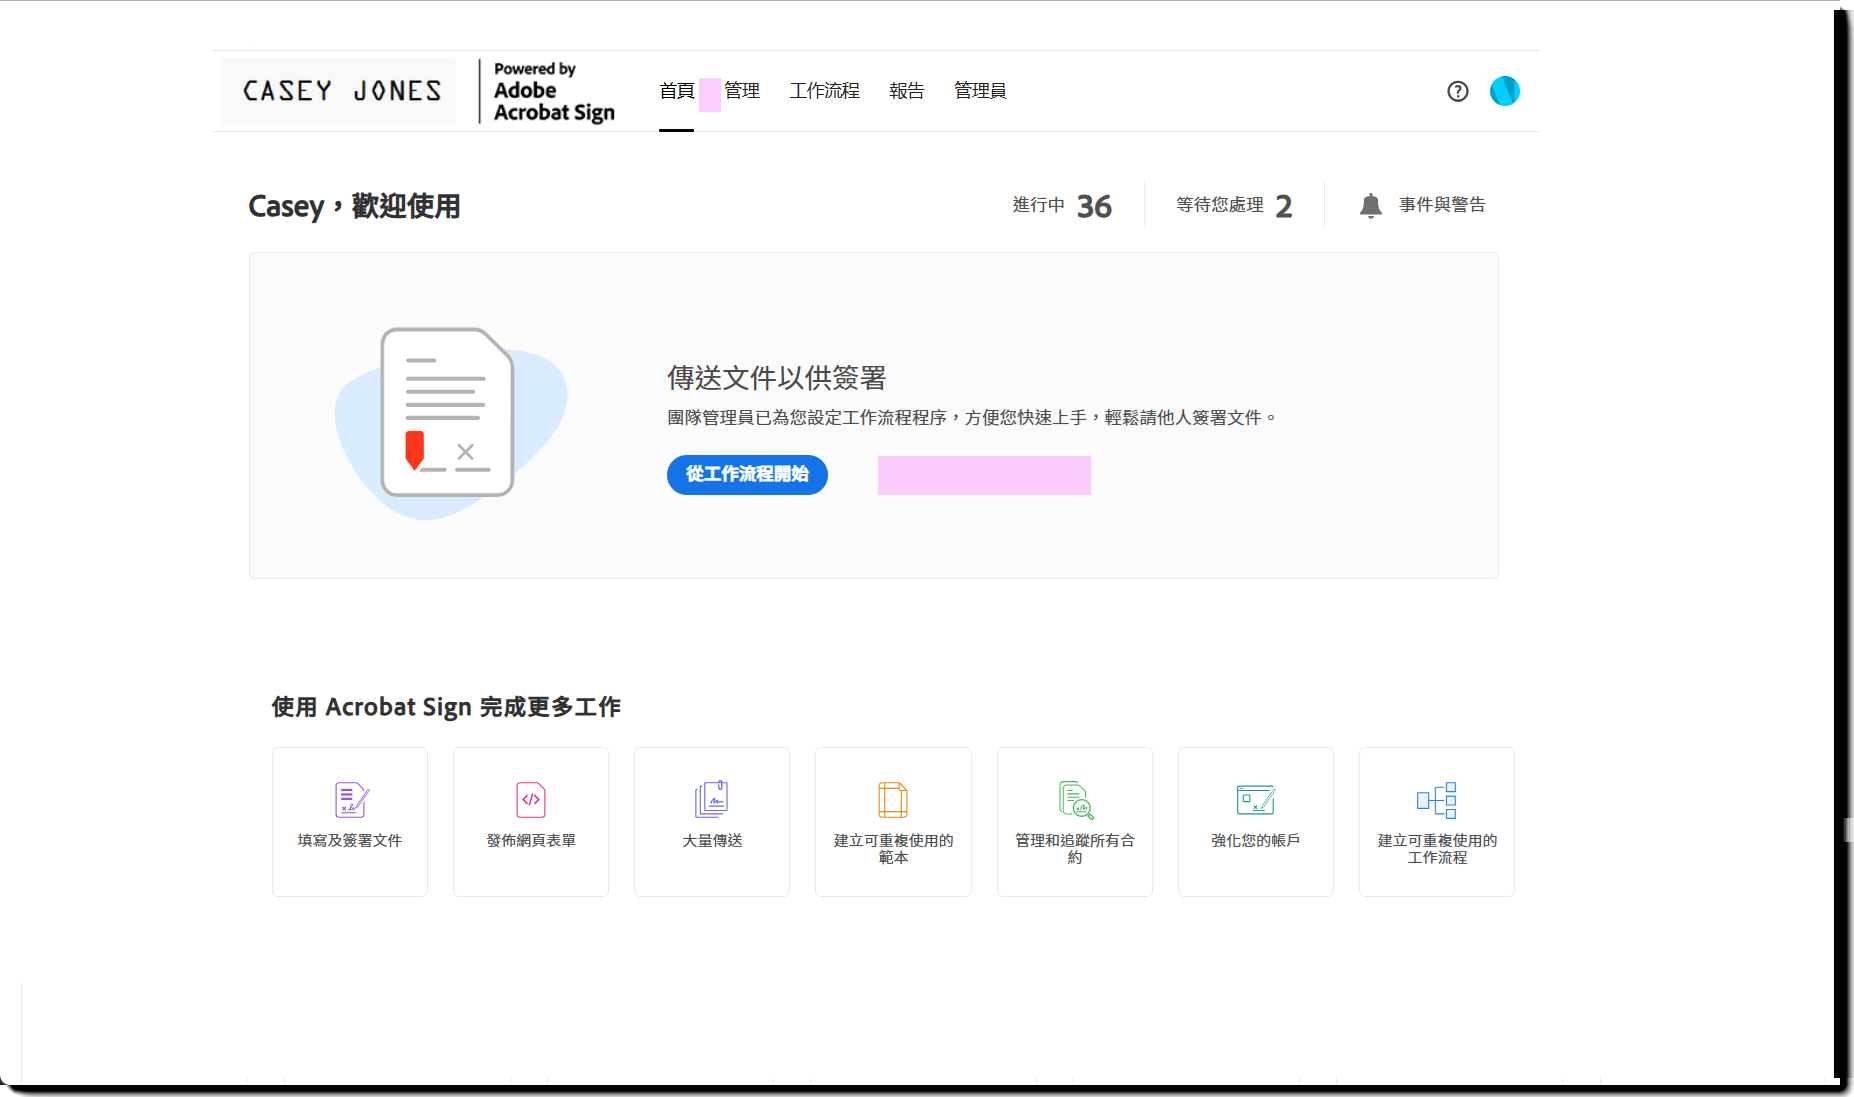Select the 管理和追蹤所有合約 icon

tap(1076, 800)
